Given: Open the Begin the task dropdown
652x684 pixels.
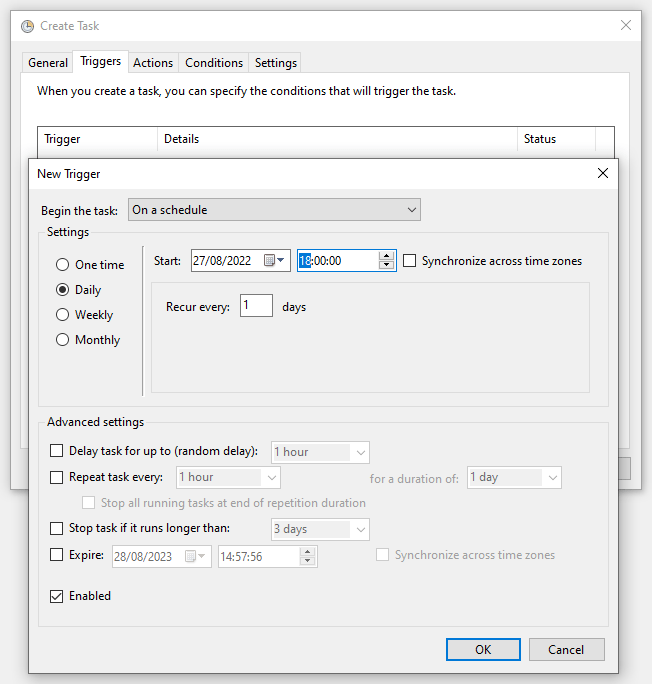Looking at the screenshot, I should 274,209.
